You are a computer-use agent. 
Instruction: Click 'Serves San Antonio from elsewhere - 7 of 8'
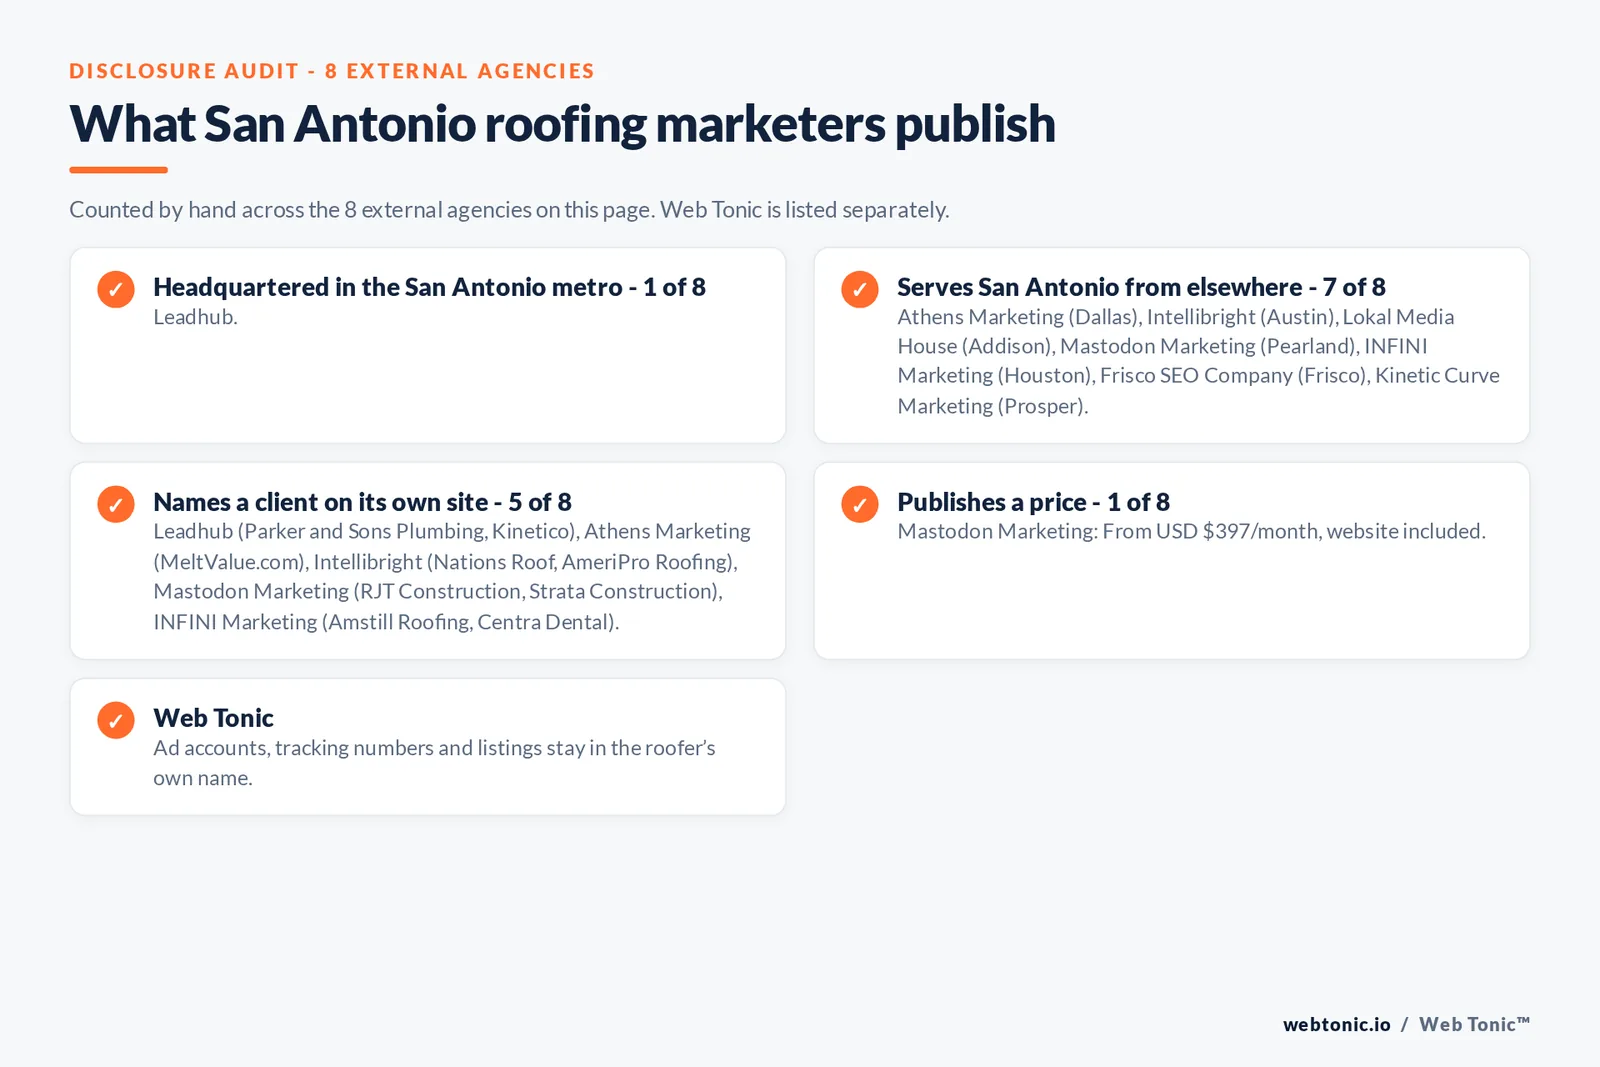click(1141, 287)
